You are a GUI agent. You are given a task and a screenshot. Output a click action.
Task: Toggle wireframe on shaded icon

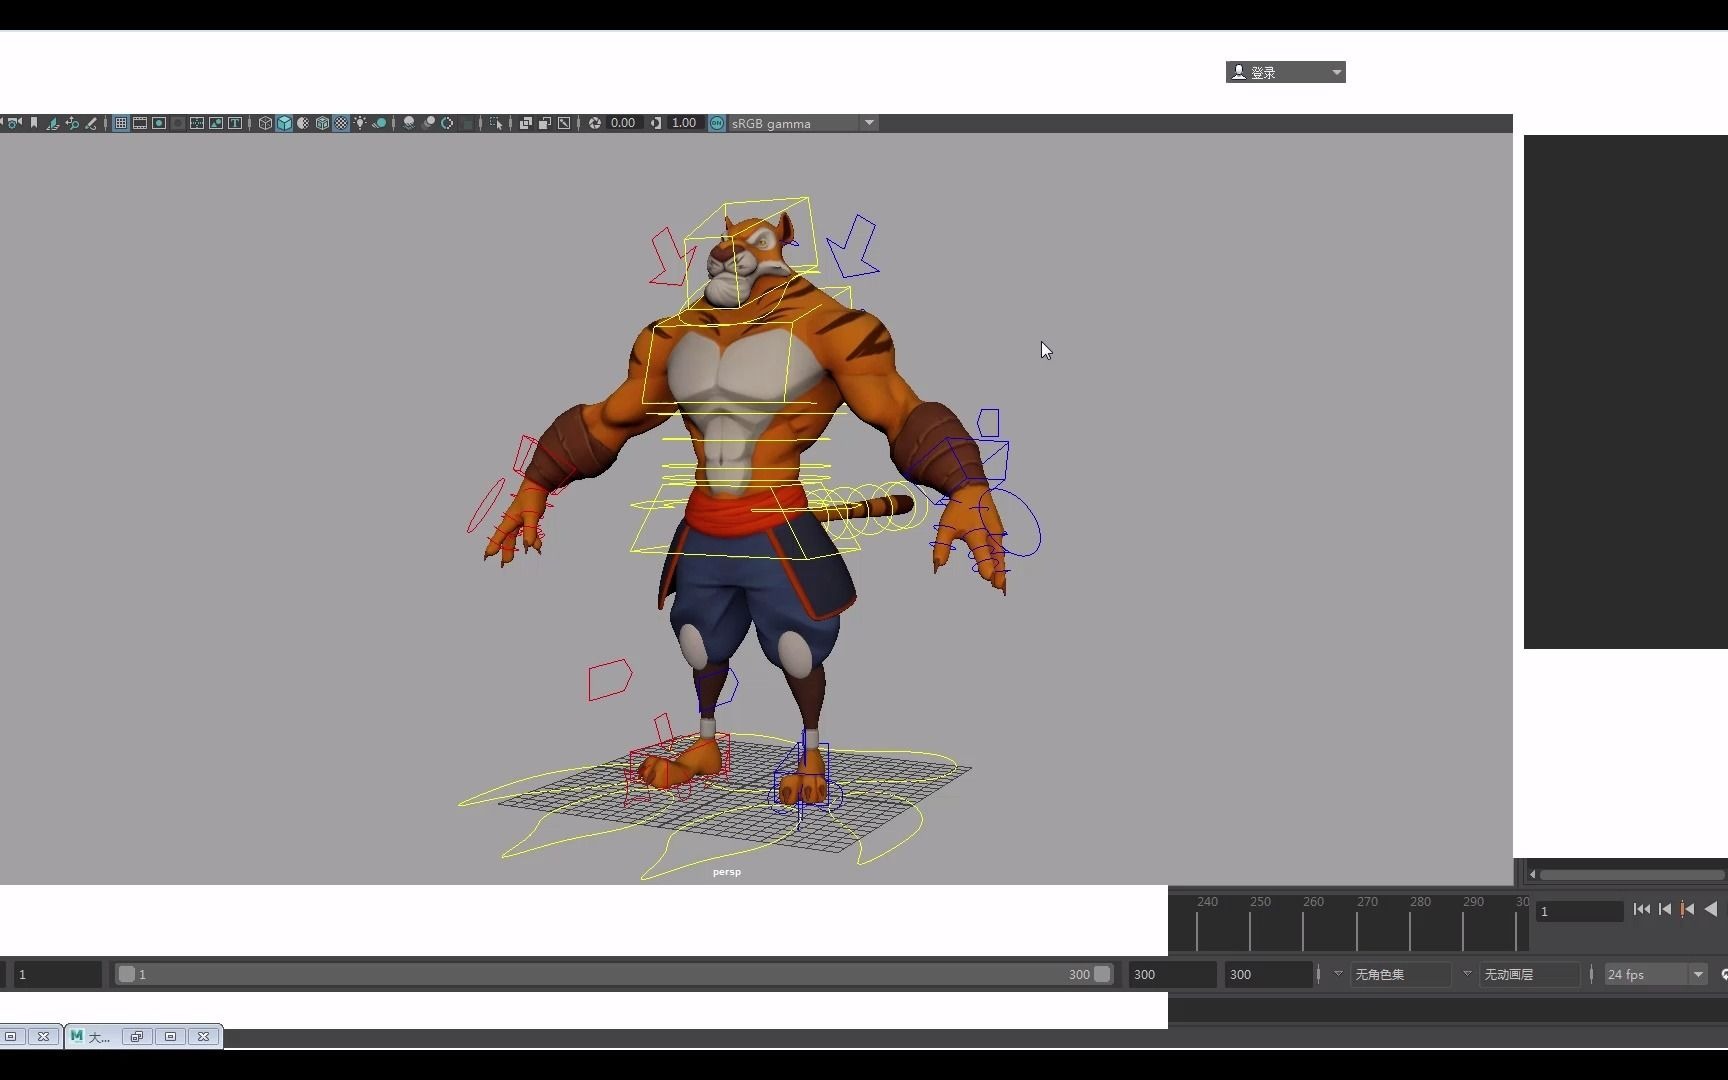(x=322, y=123)
